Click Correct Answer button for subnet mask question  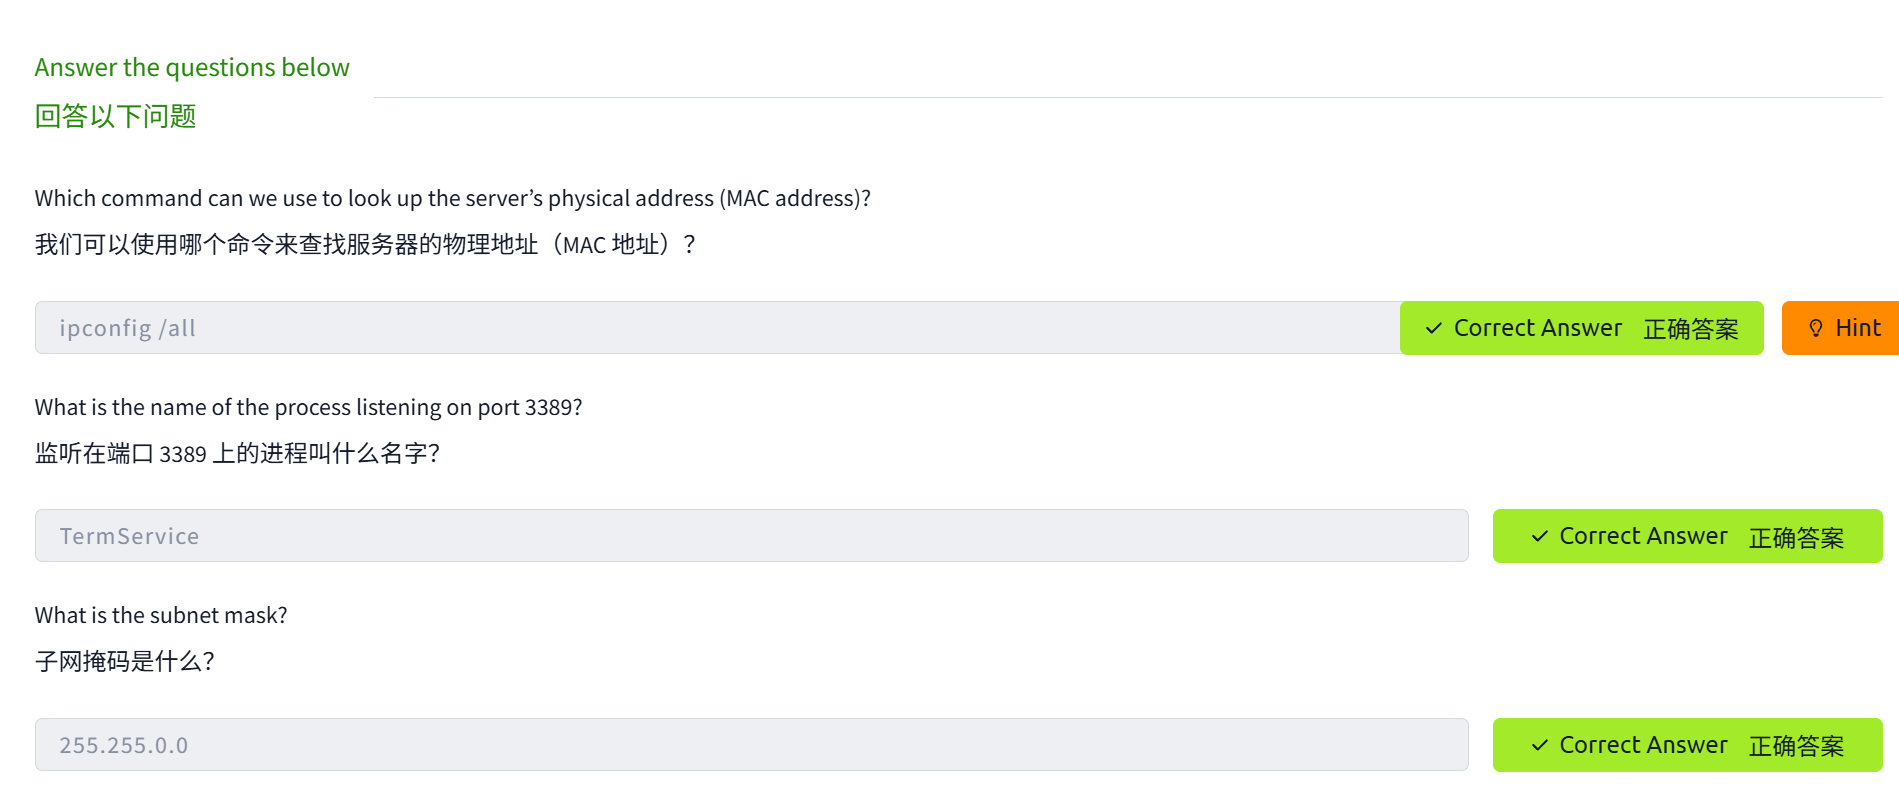point(1687,745)
